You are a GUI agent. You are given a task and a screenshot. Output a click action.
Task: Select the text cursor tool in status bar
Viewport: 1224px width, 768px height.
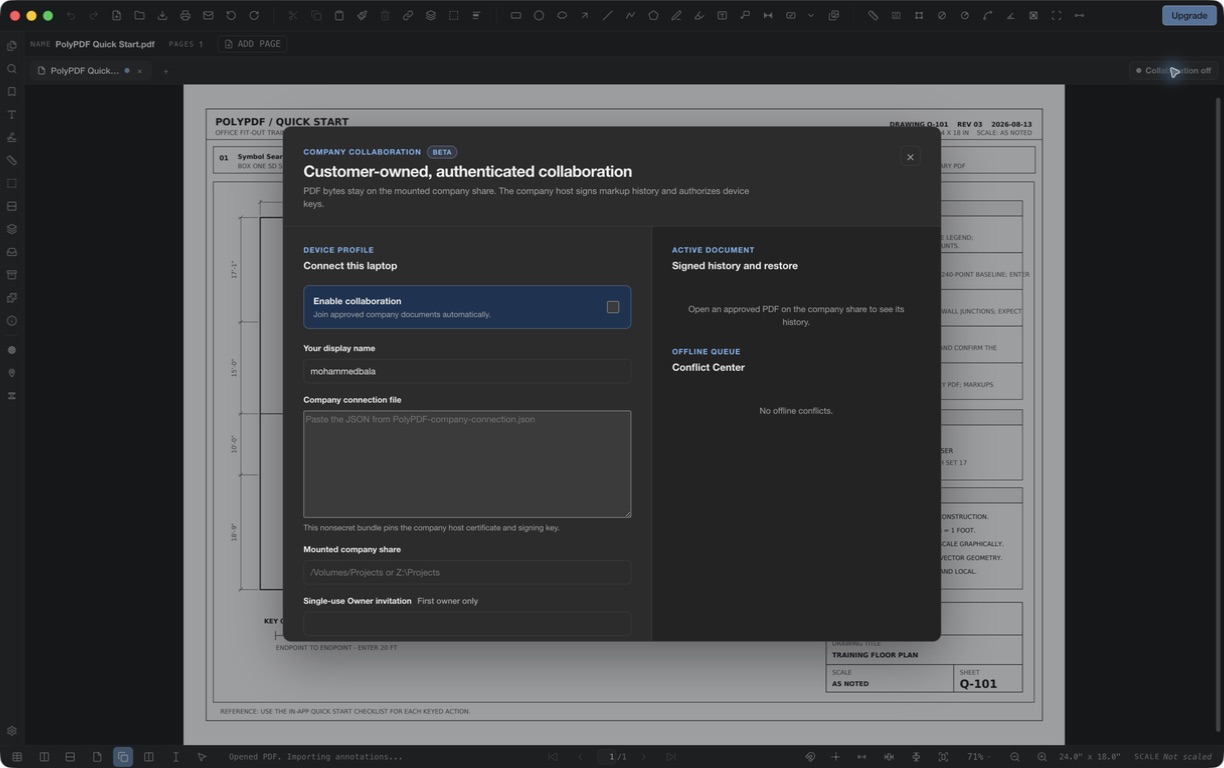(175, 757)
